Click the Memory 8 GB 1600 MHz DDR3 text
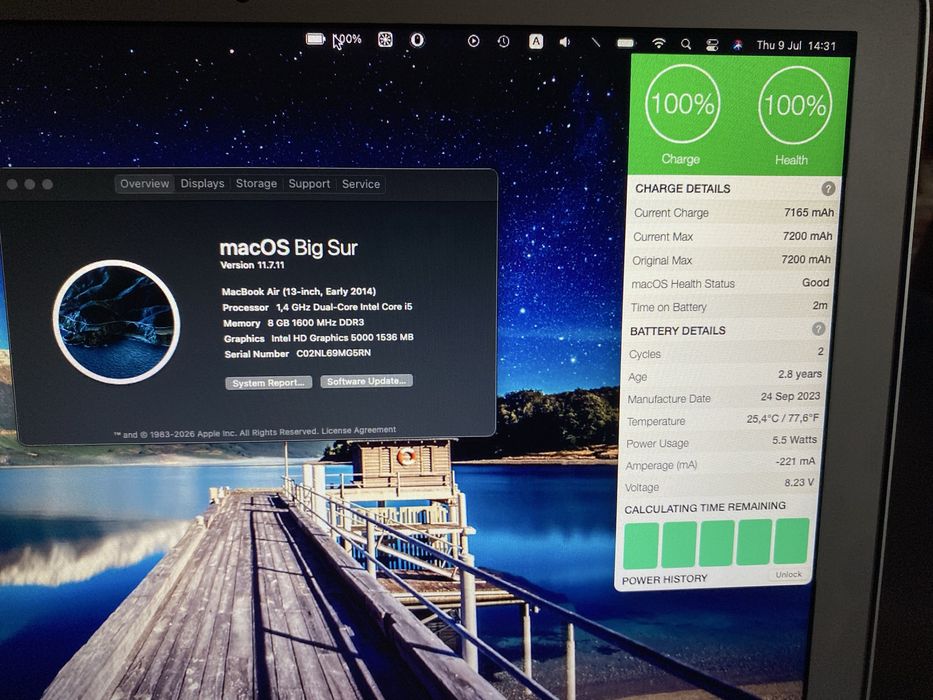This screenshot has height=700, width=933. click(293, 323)
